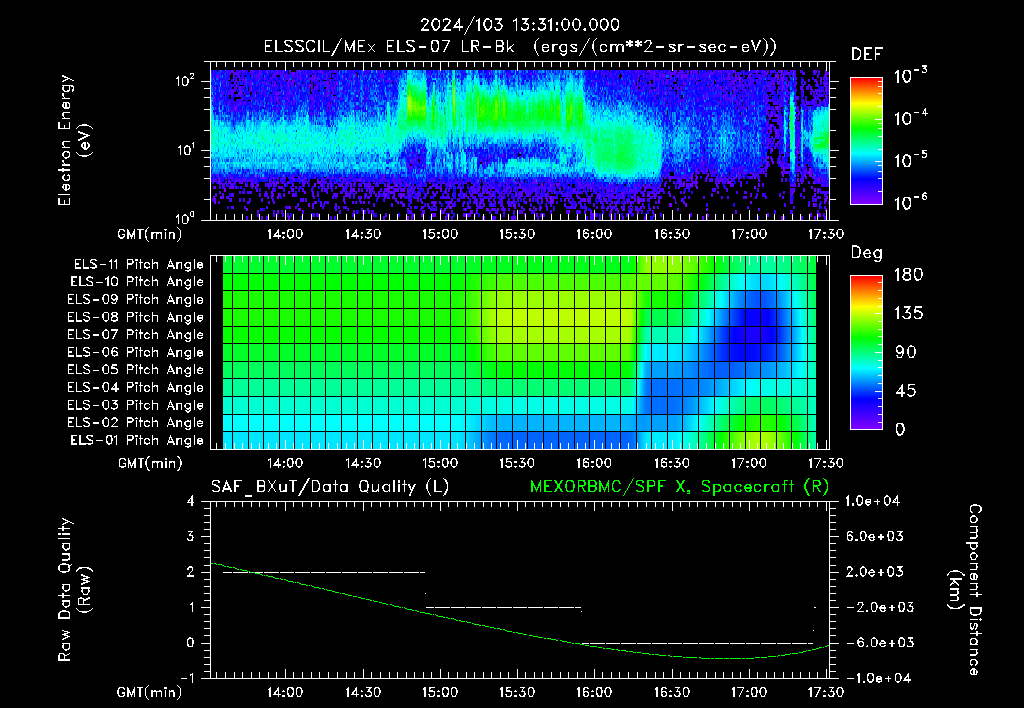
Task: Click the 15:30 tick under the pitch angle panel
Action: 517,463
